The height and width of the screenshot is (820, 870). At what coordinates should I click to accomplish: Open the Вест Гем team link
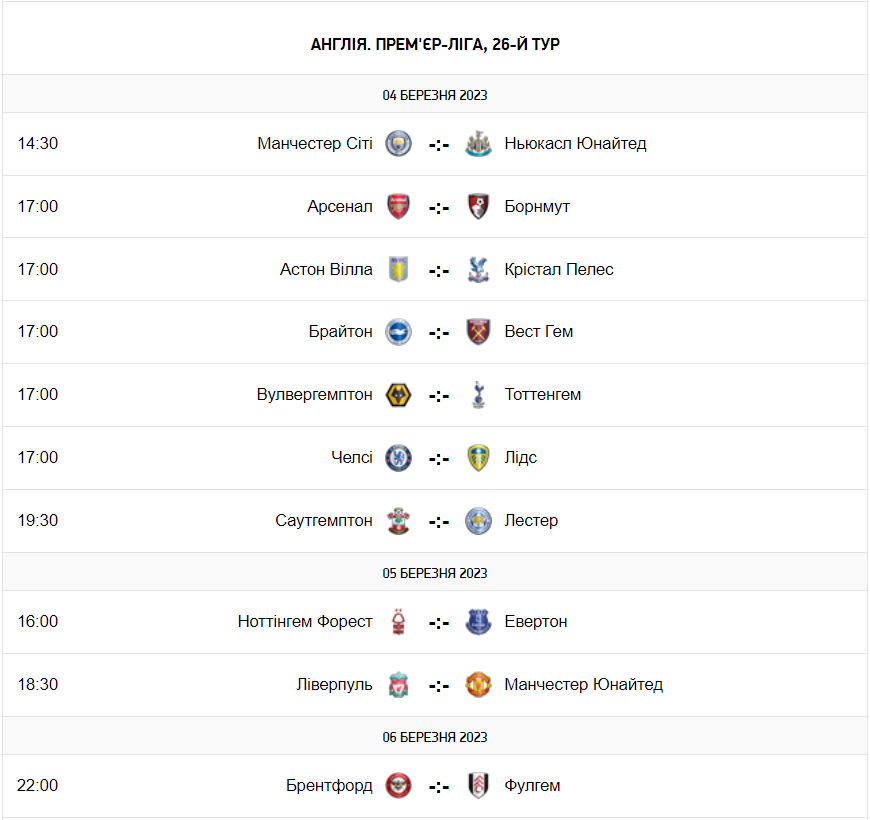pos(539,332)
